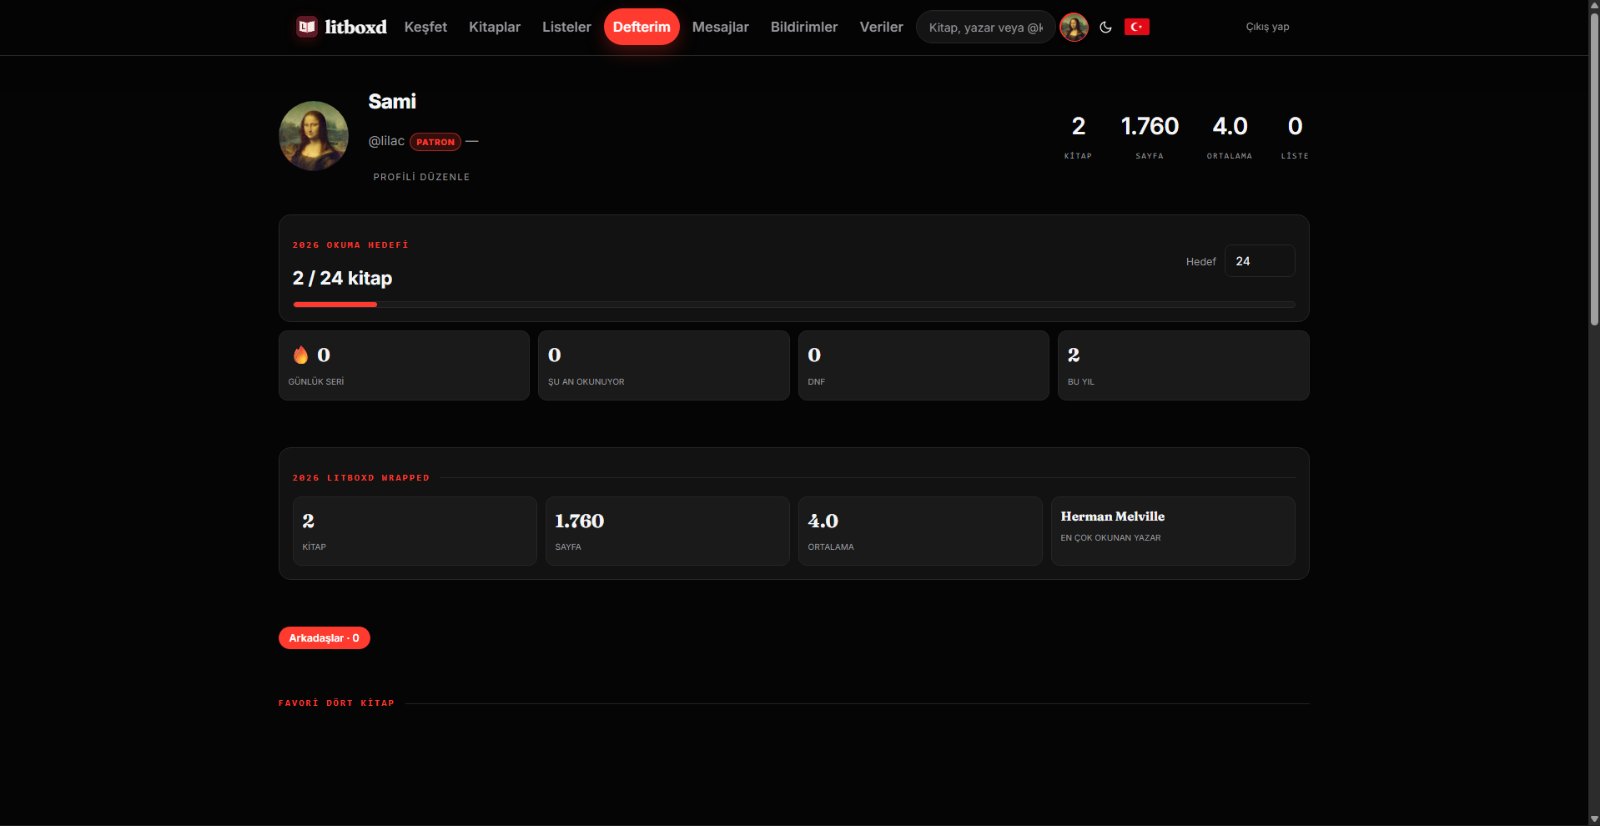Image resolution: width=1600 pixels, height=826 pixels.
Task: Click the reading goal progress bar
Action: [x=794, y=304]
